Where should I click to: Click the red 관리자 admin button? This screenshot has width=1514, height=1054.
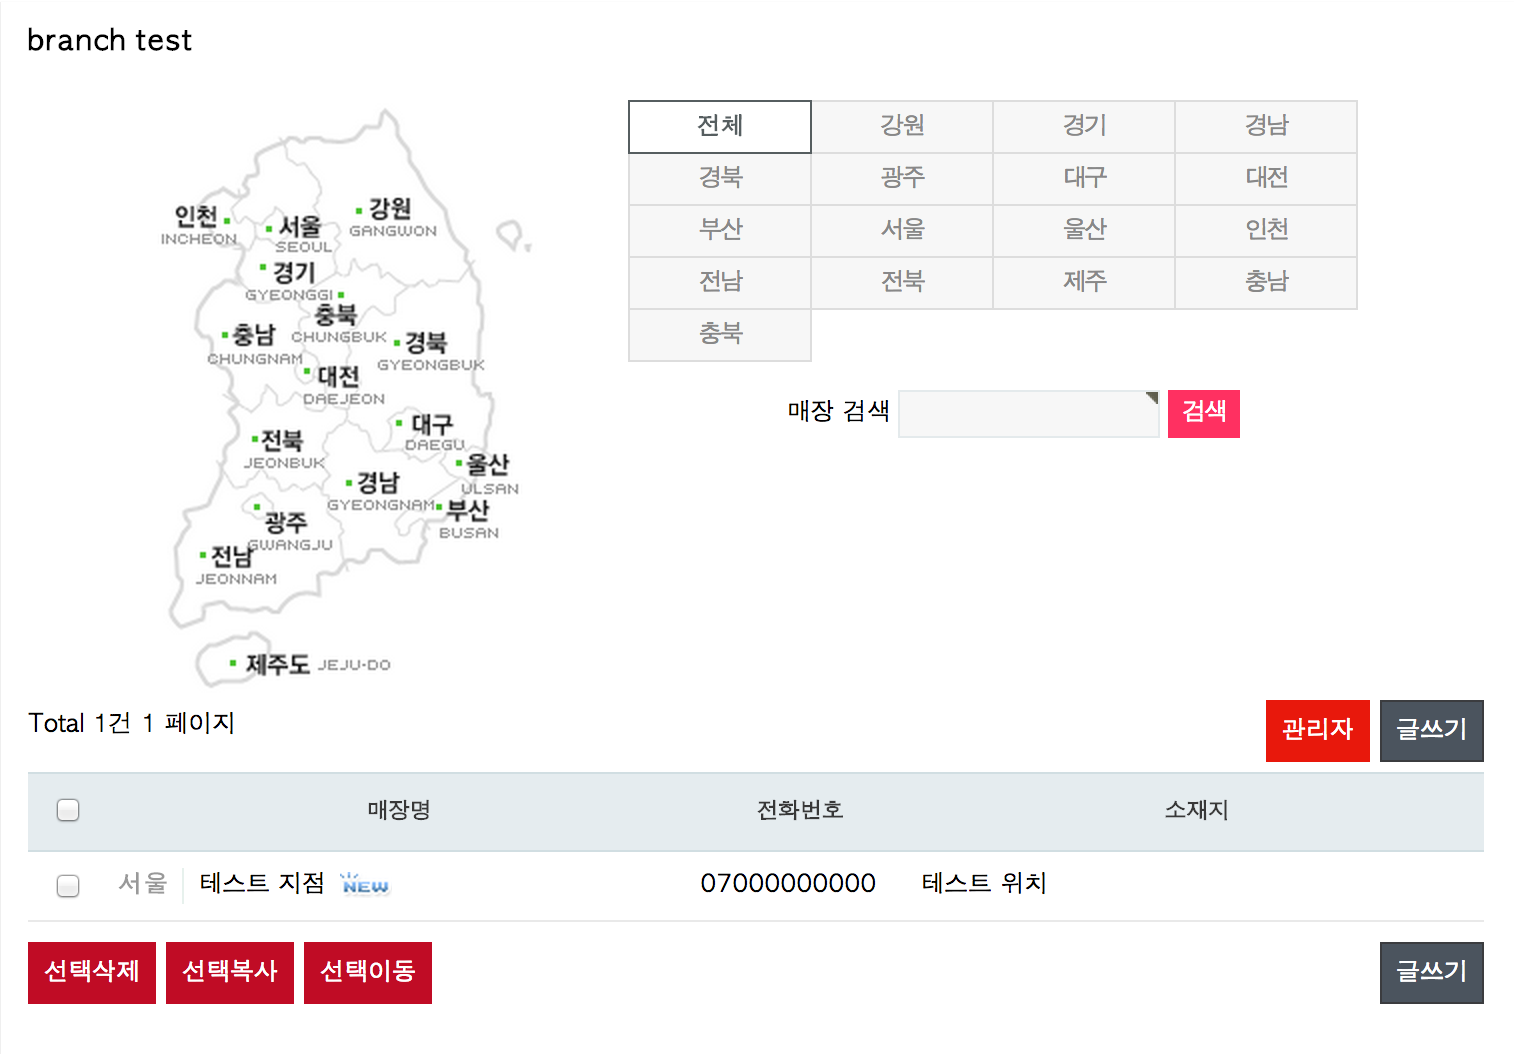1317,730
